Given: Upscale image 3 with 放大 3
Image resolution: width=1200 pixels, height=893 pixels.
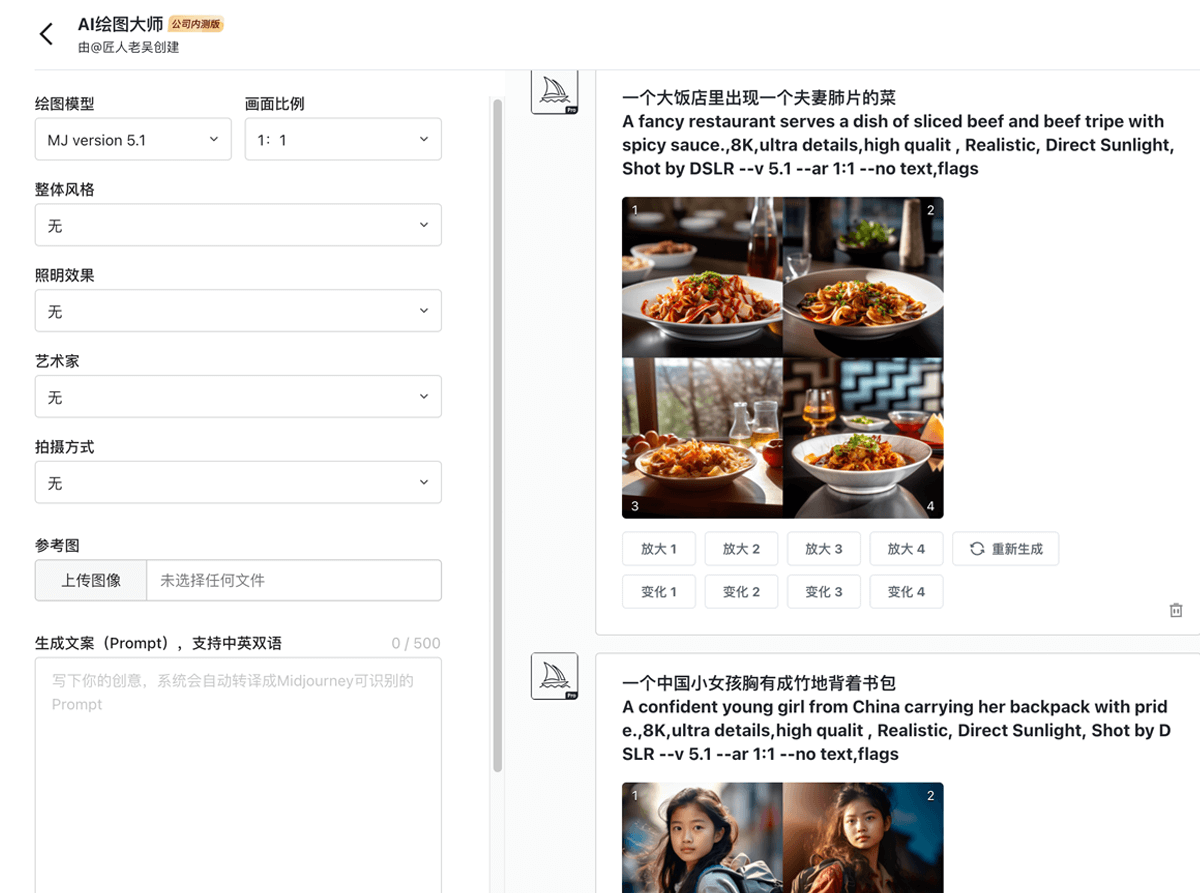Looking at the screenshot, I should (x=824, y=549).
